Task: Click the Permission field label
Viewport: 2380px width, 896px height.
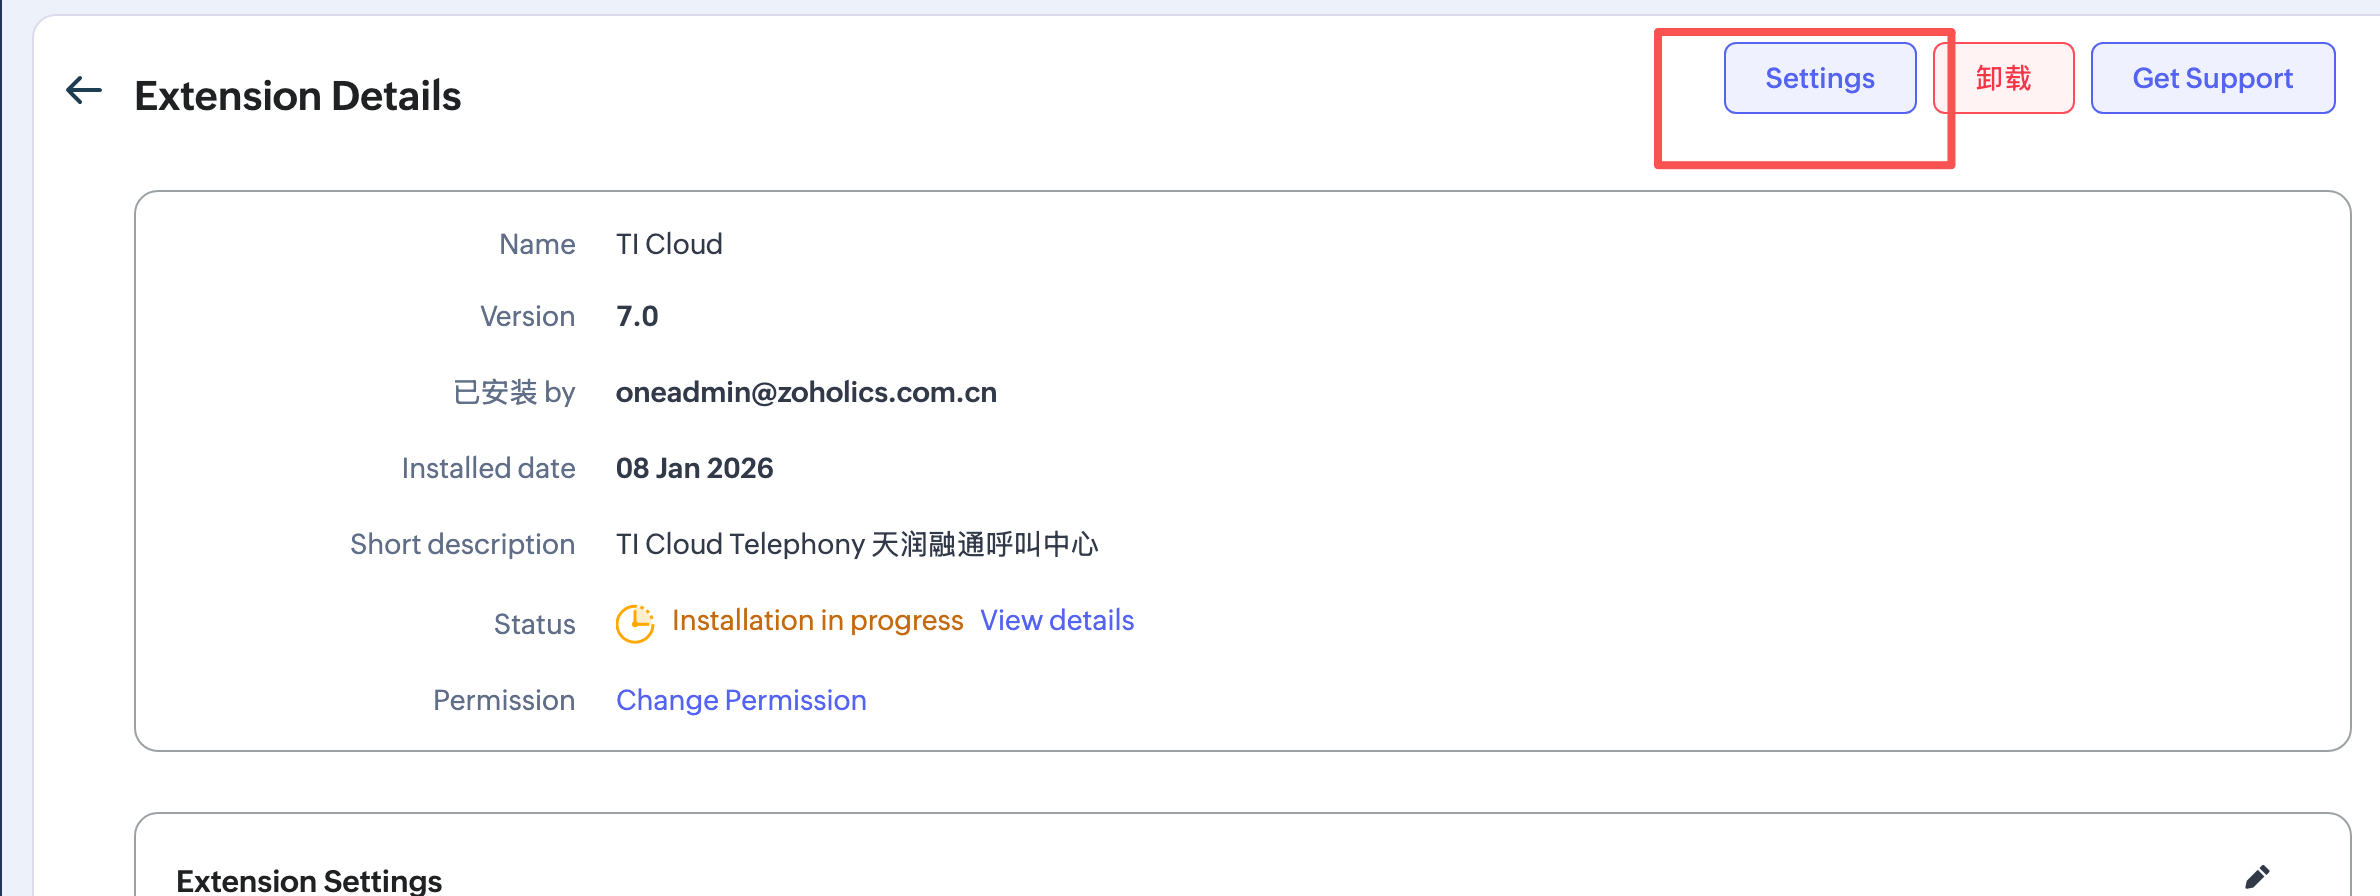Action: pos(504,700)
